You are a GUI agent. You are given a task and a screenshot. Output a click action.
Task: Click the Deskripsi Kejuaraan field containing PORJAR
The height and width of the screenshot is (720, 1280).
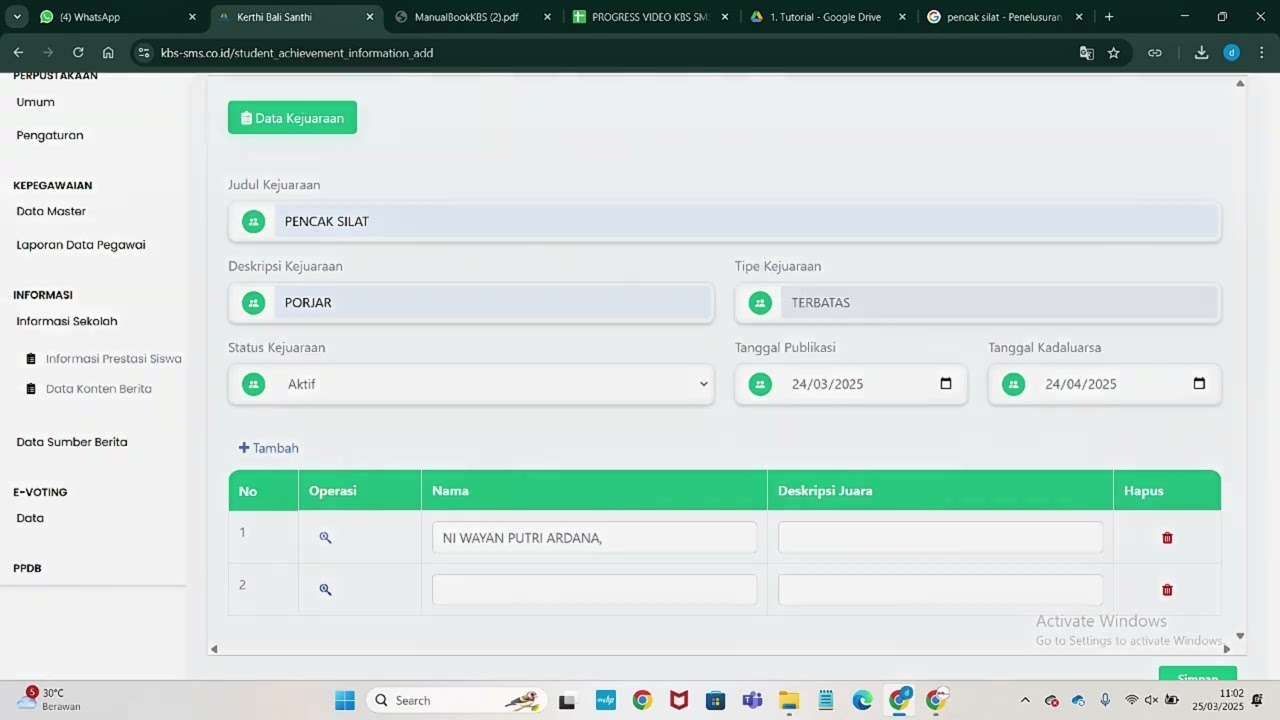471,303
